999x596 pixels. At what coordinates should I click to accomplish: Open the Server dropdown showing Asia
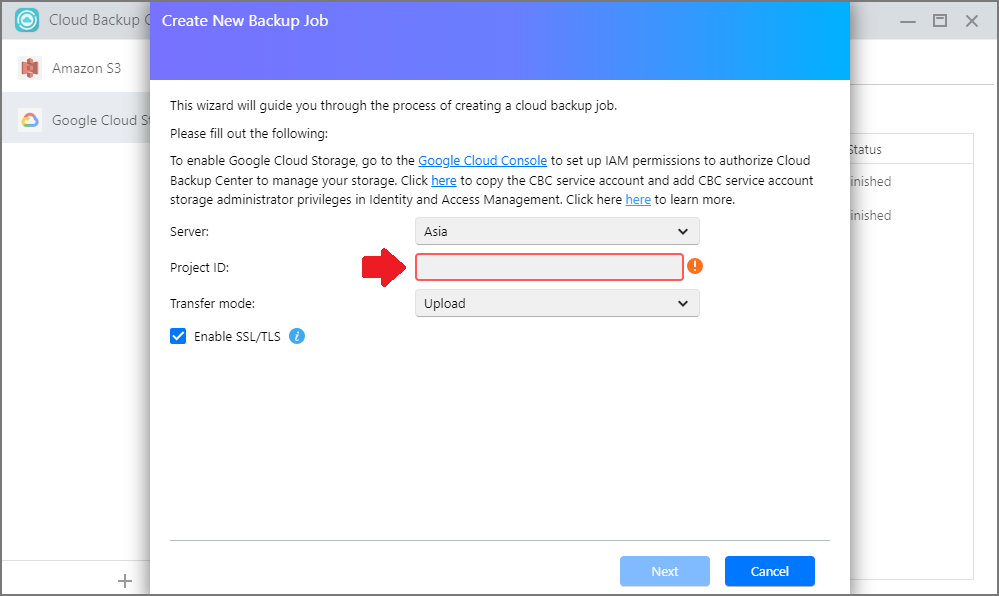[557, 231]
